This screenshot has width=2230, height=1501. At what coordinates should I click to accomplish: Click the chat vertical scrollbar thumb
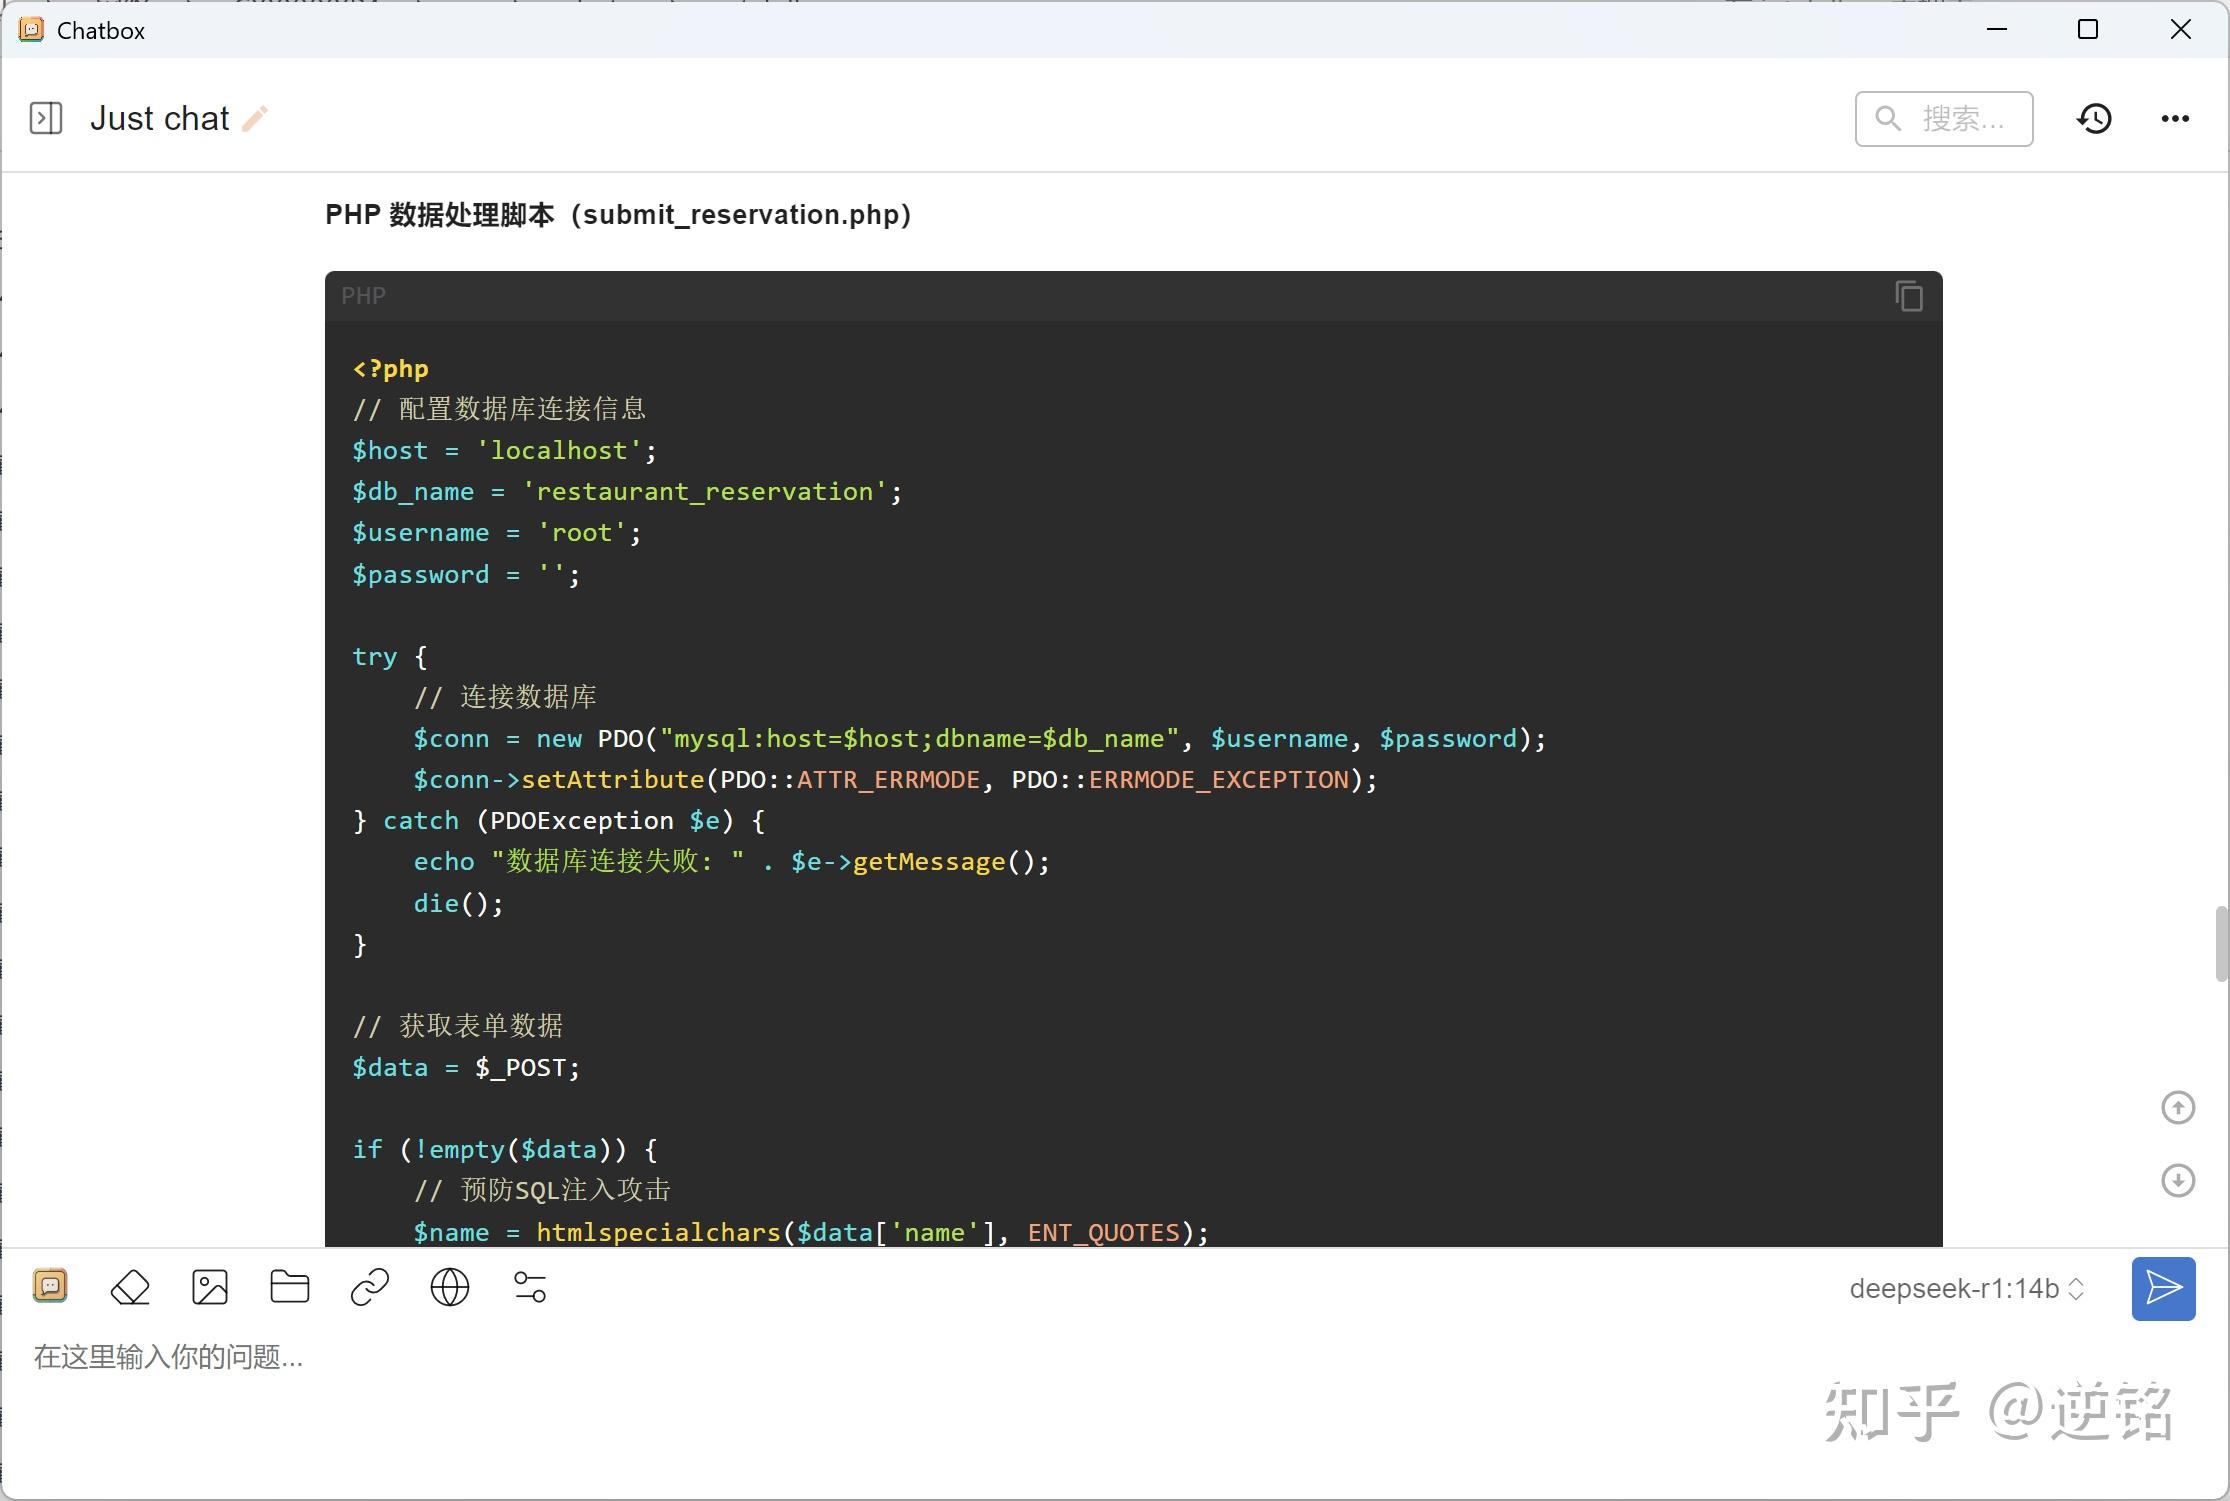[2221, 944]
